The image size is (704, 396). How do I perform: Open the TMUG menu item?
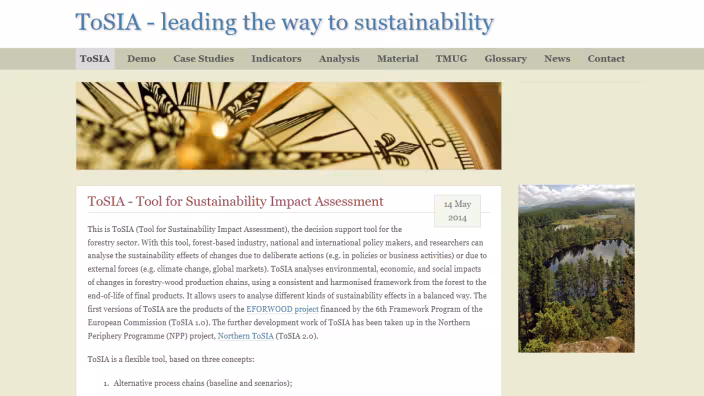[451, 59]
